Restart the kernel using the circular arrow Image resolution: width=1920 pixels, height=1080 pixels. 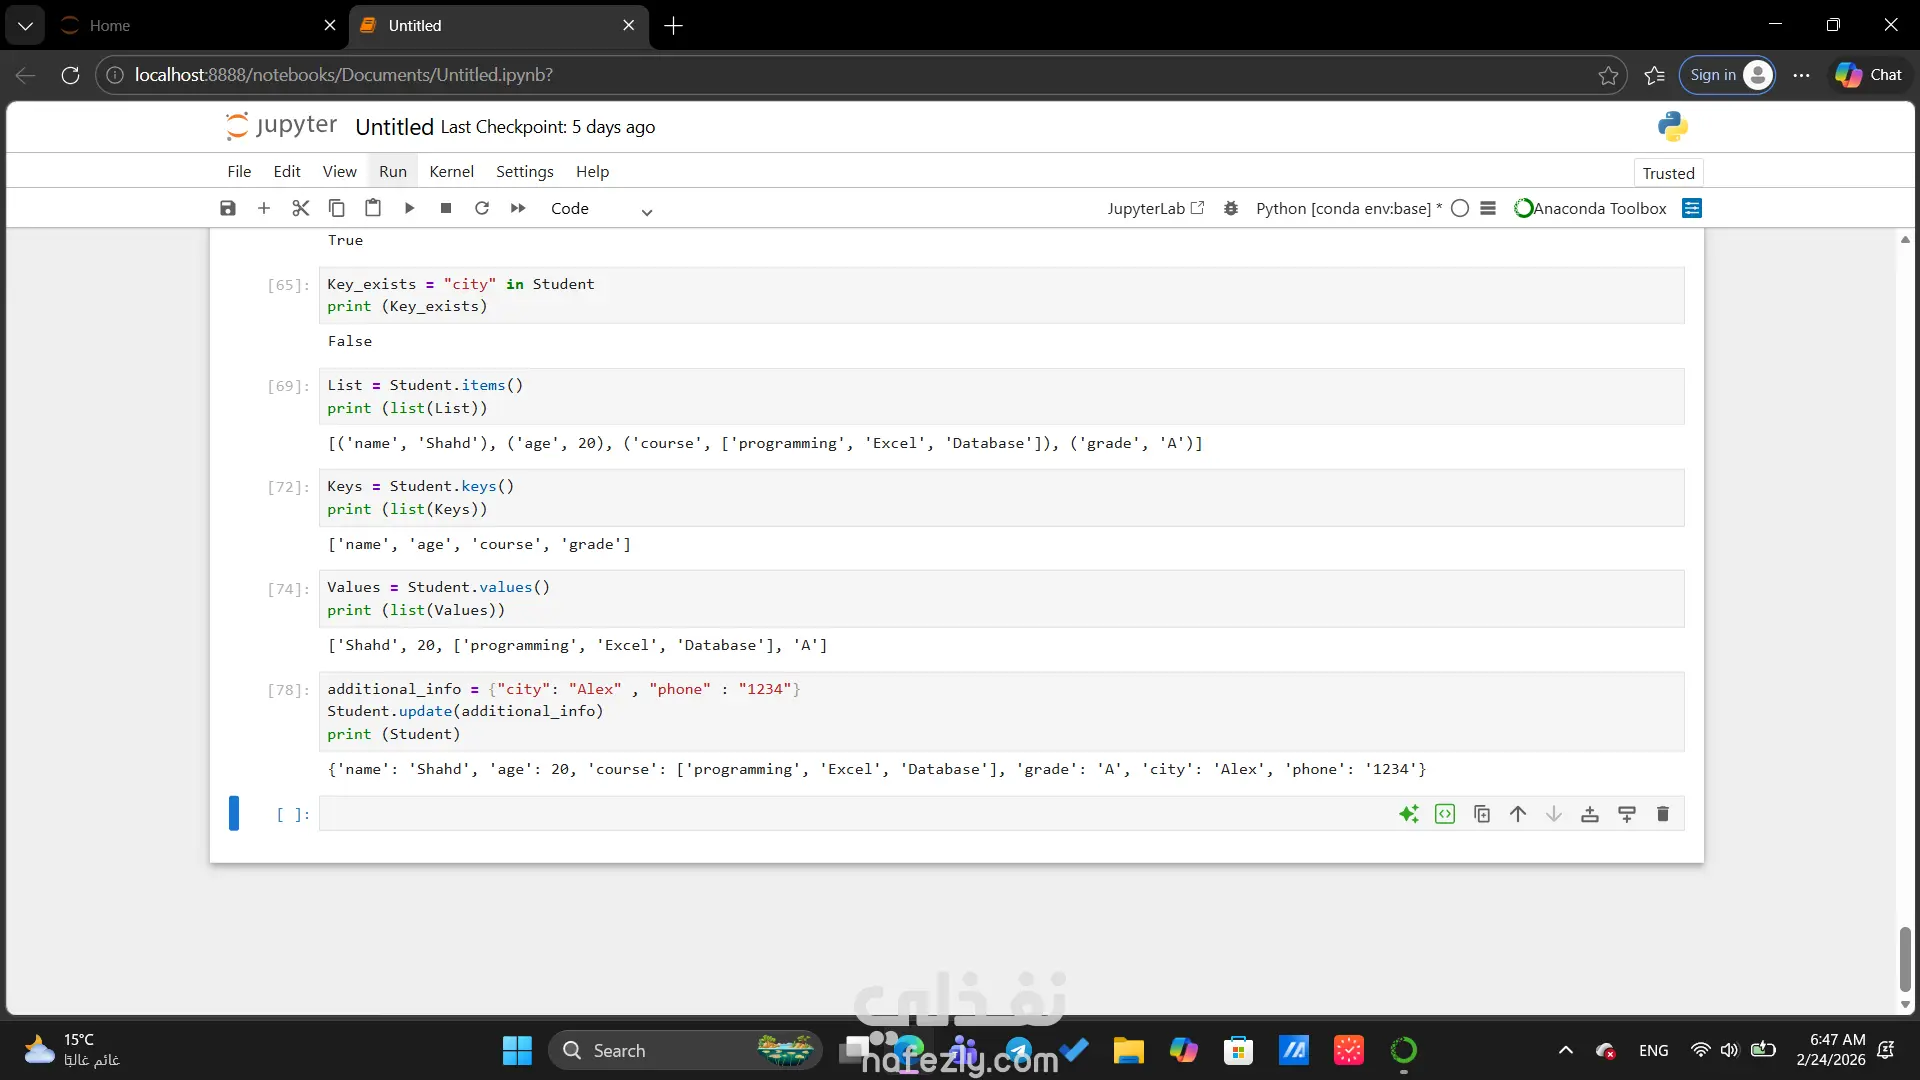(482, 208)
